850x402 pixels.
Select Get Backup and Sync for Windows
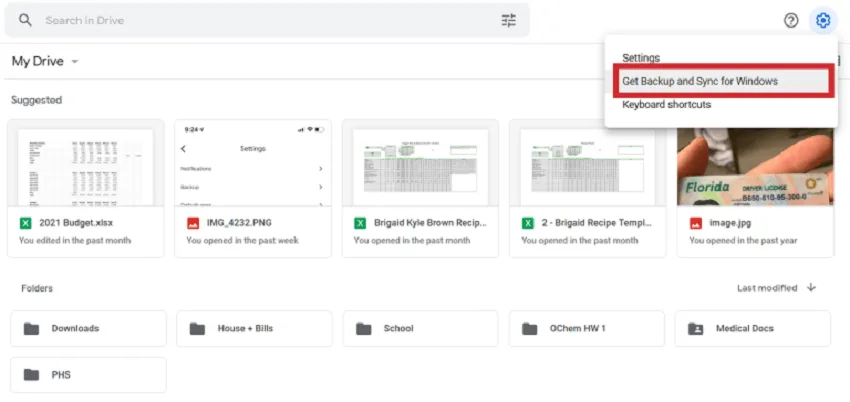(x=724, y=81)
